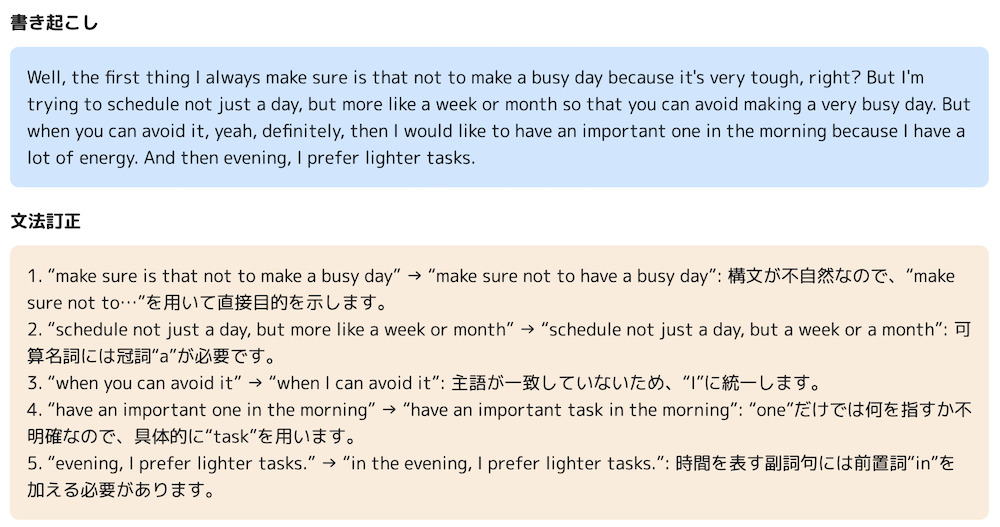Click the phrase "lot of energy" in the transcript
Screen dimensions: 1000x527
pos(74,158)
